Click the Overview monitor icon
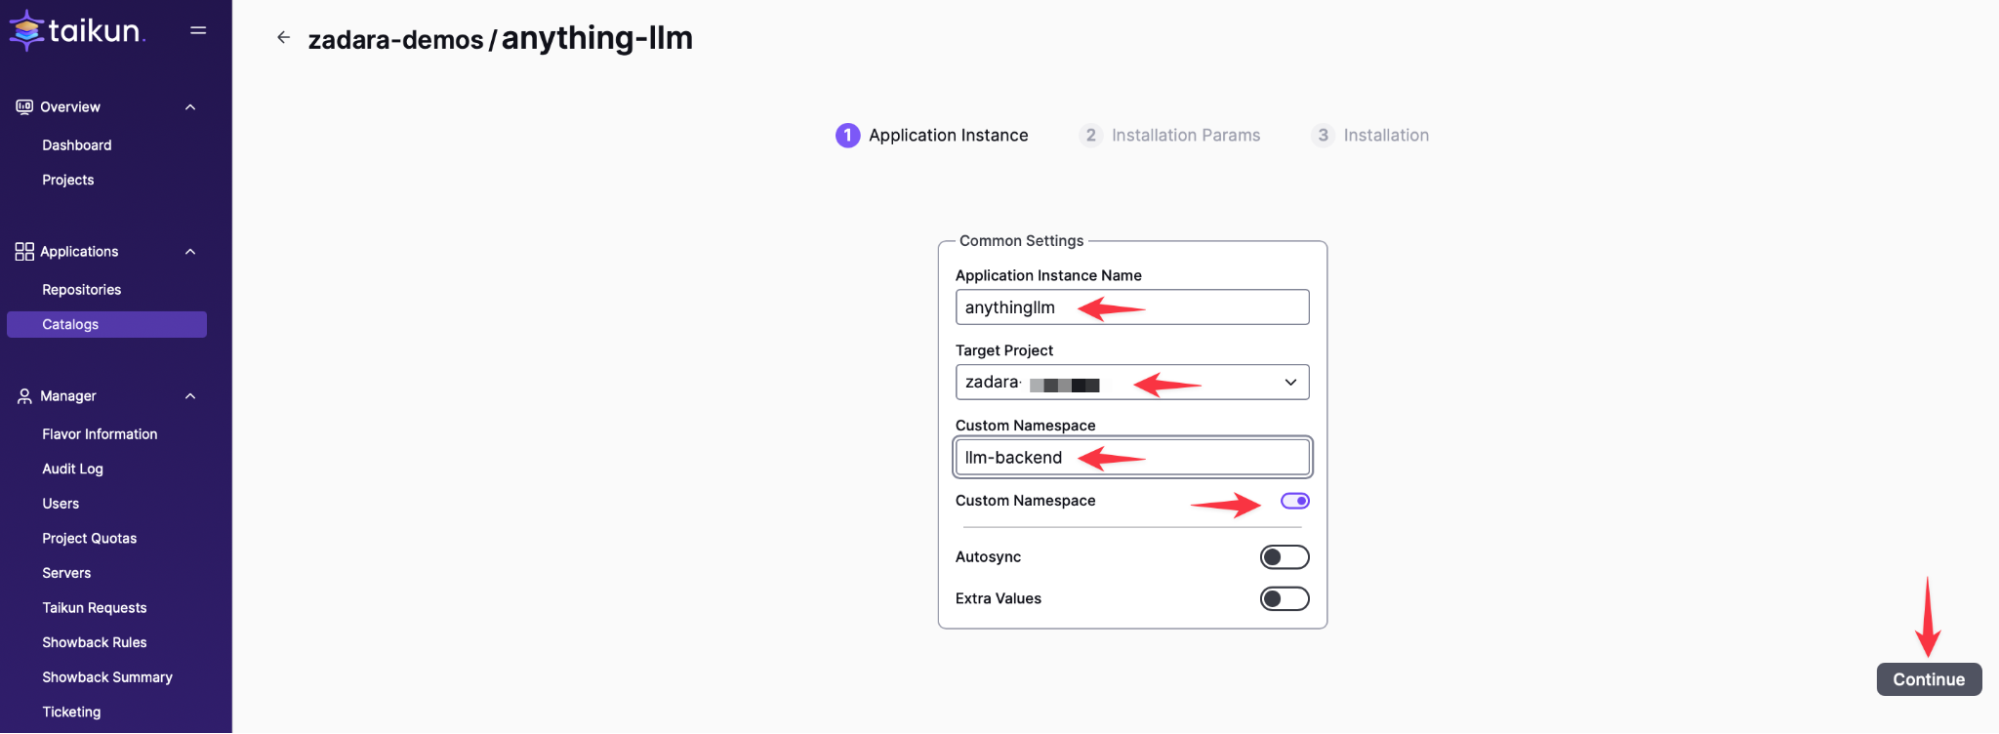This screenshot has height=734, width=1999. pyautogui.click(x=24, y=107)
